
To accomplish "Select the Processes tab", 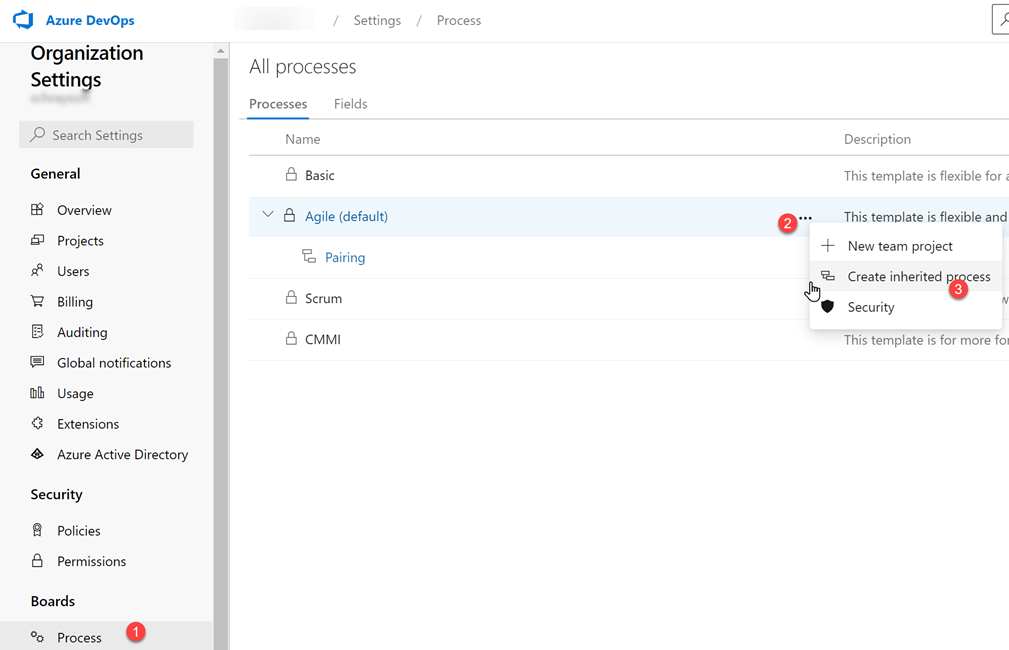I will pyautogui.click(x=278, y=104).
